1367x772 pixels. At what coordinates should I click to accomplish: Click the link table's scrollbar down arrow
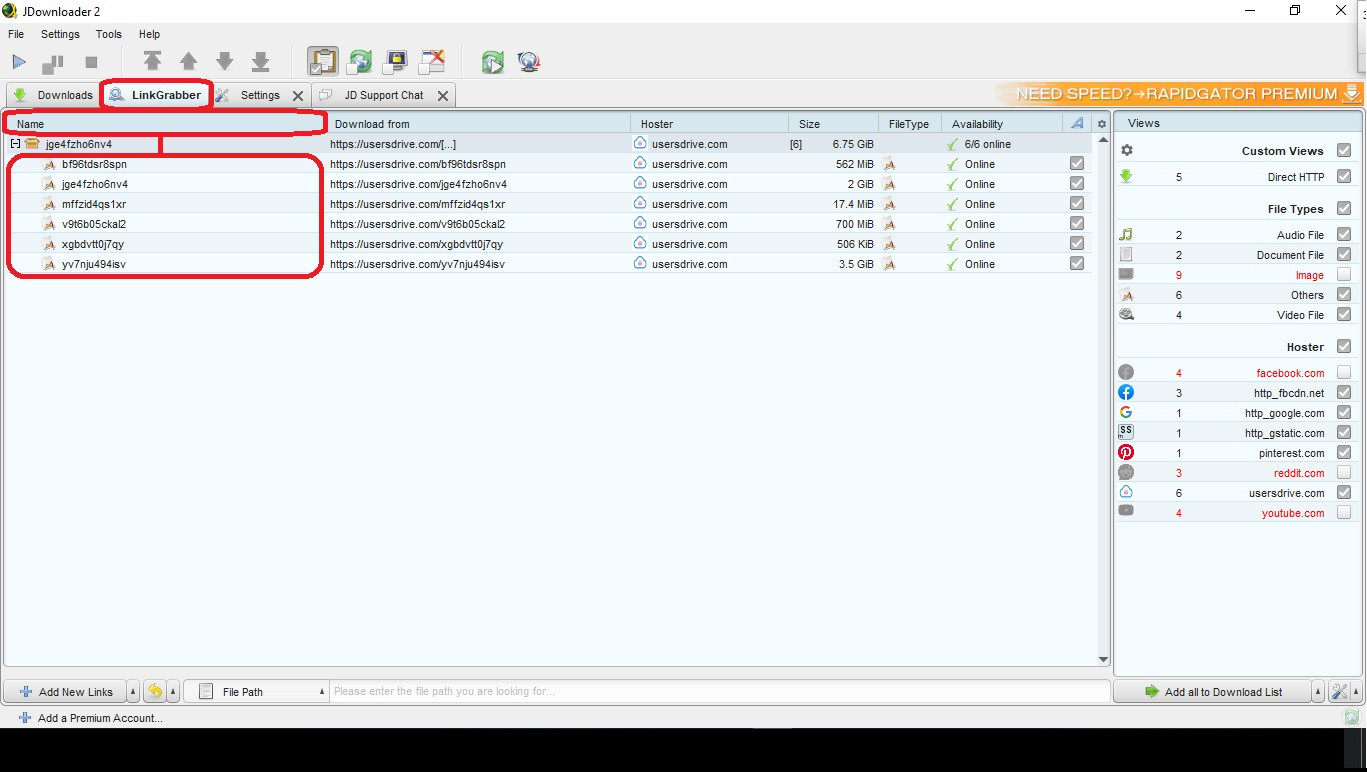(x=1103, y=659)
